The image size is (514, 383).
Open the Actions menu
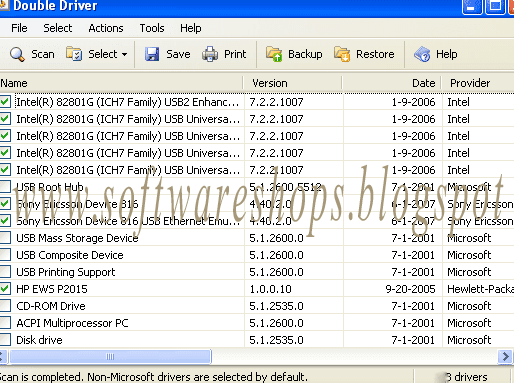106,28
